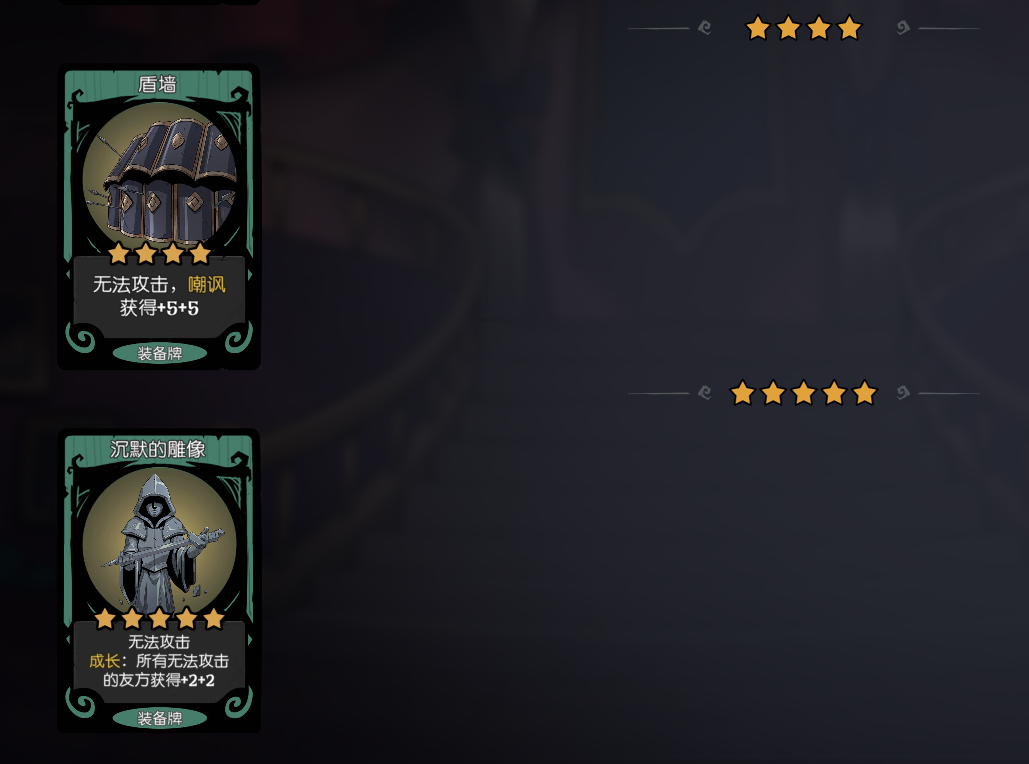Viewport: 1029px width, 764px height.
Task: Click the five-star rating on statue card
Action: point(159,618)
